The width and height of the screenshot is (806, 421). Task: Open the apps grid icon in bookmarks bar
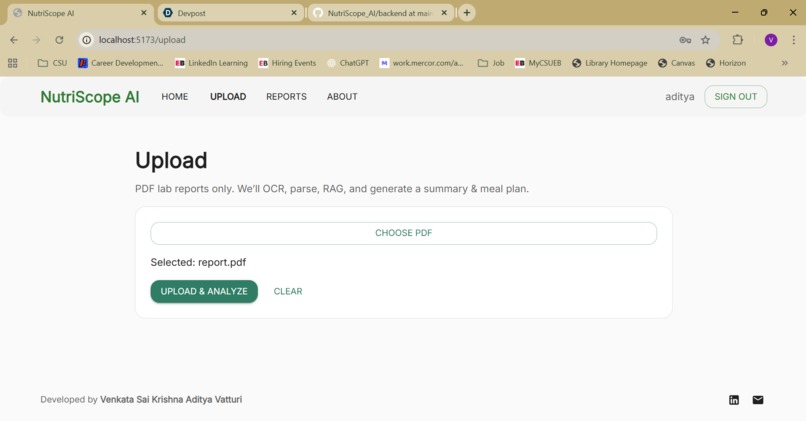[x=13, y=63]
